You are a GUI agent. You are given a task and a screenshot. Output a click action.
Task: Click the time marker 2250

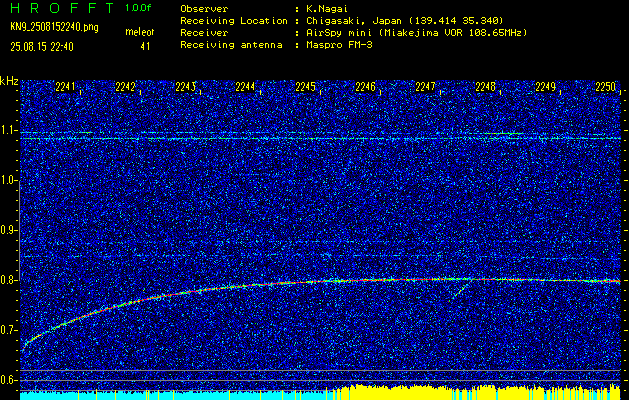[x=605, y=87]
